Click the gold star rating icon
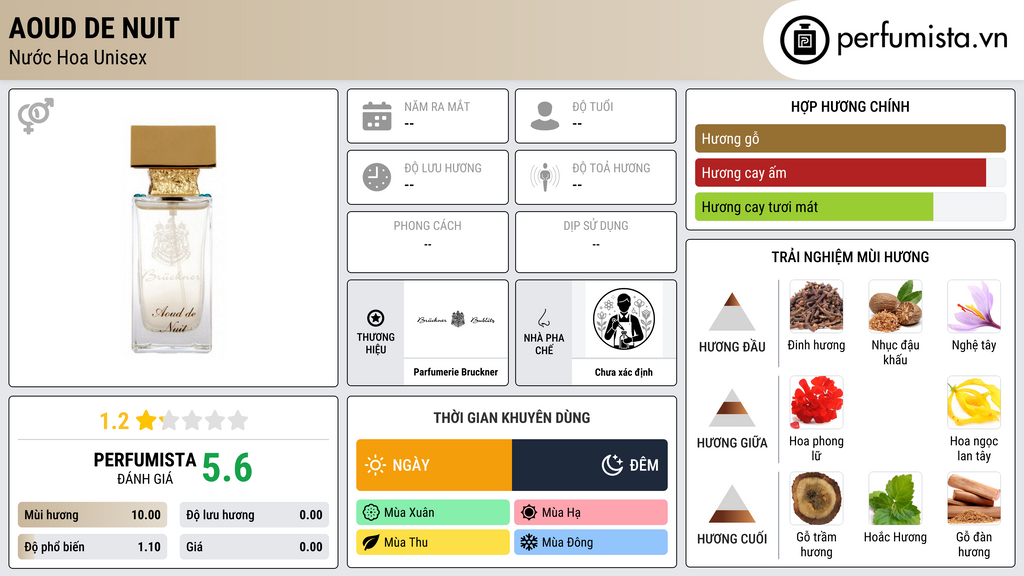Viewport: 1024px width, 576px height. (x=146, y=420)
